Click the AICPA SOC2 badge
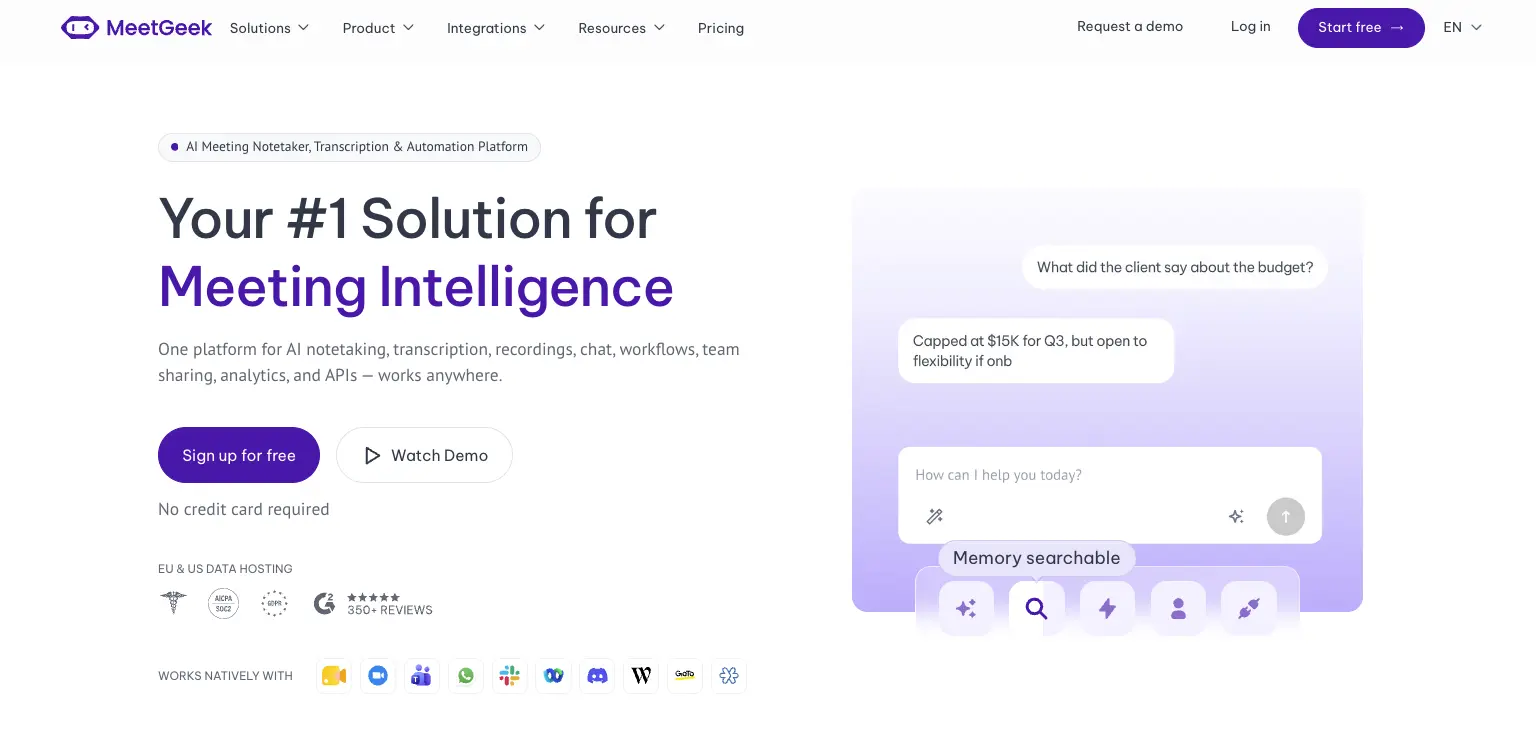Screen dimensions: 1536x752 [223, 603]
